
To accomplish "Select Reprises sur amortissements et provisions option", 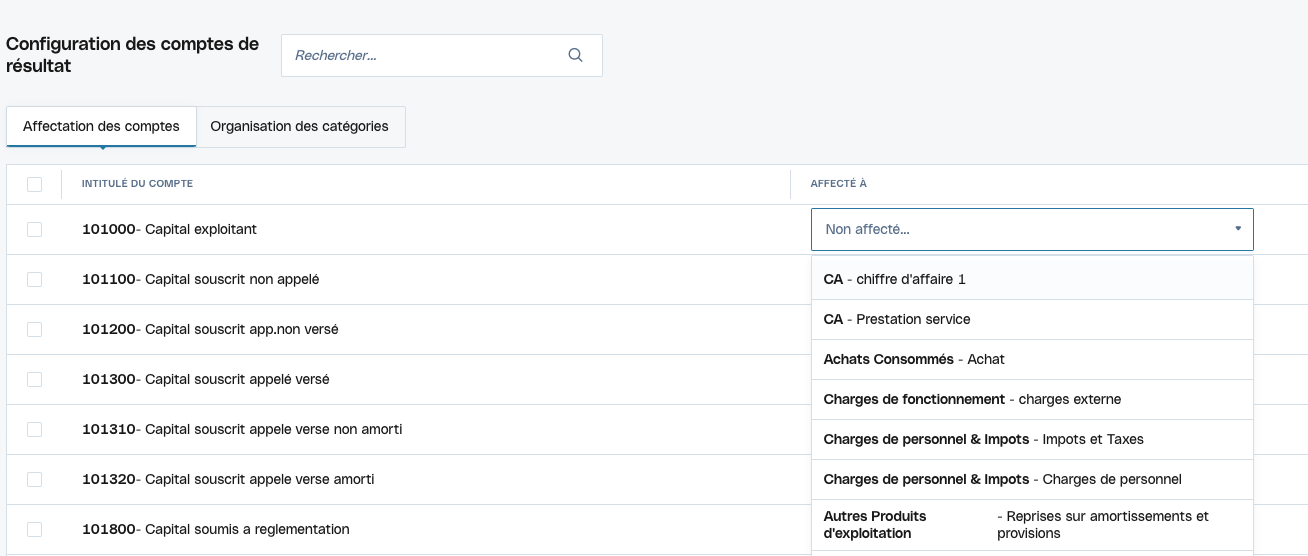I will tap(1031, 524).
